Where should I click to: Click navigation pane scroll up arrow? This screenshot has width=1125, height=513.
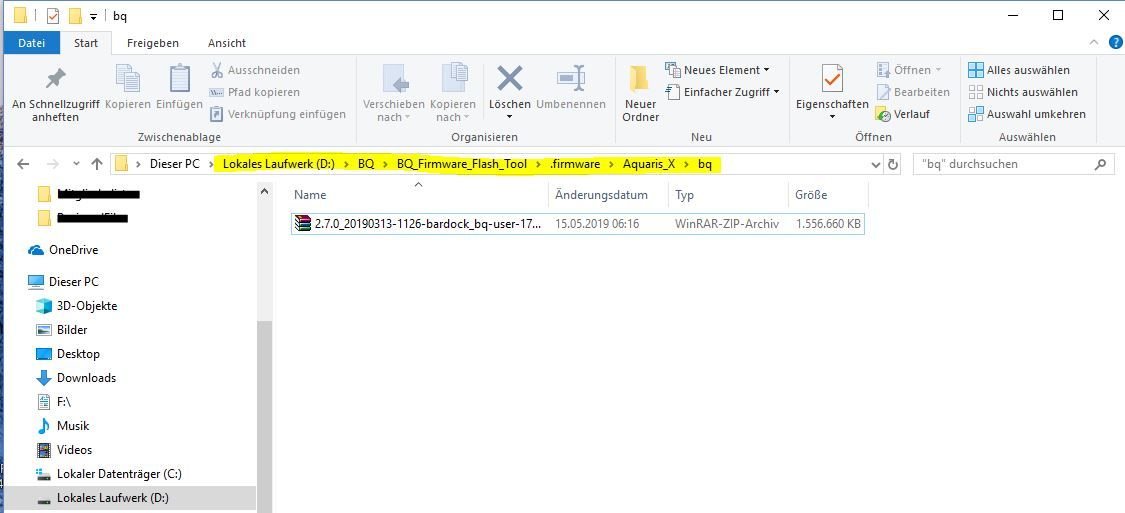pos(264,192)
